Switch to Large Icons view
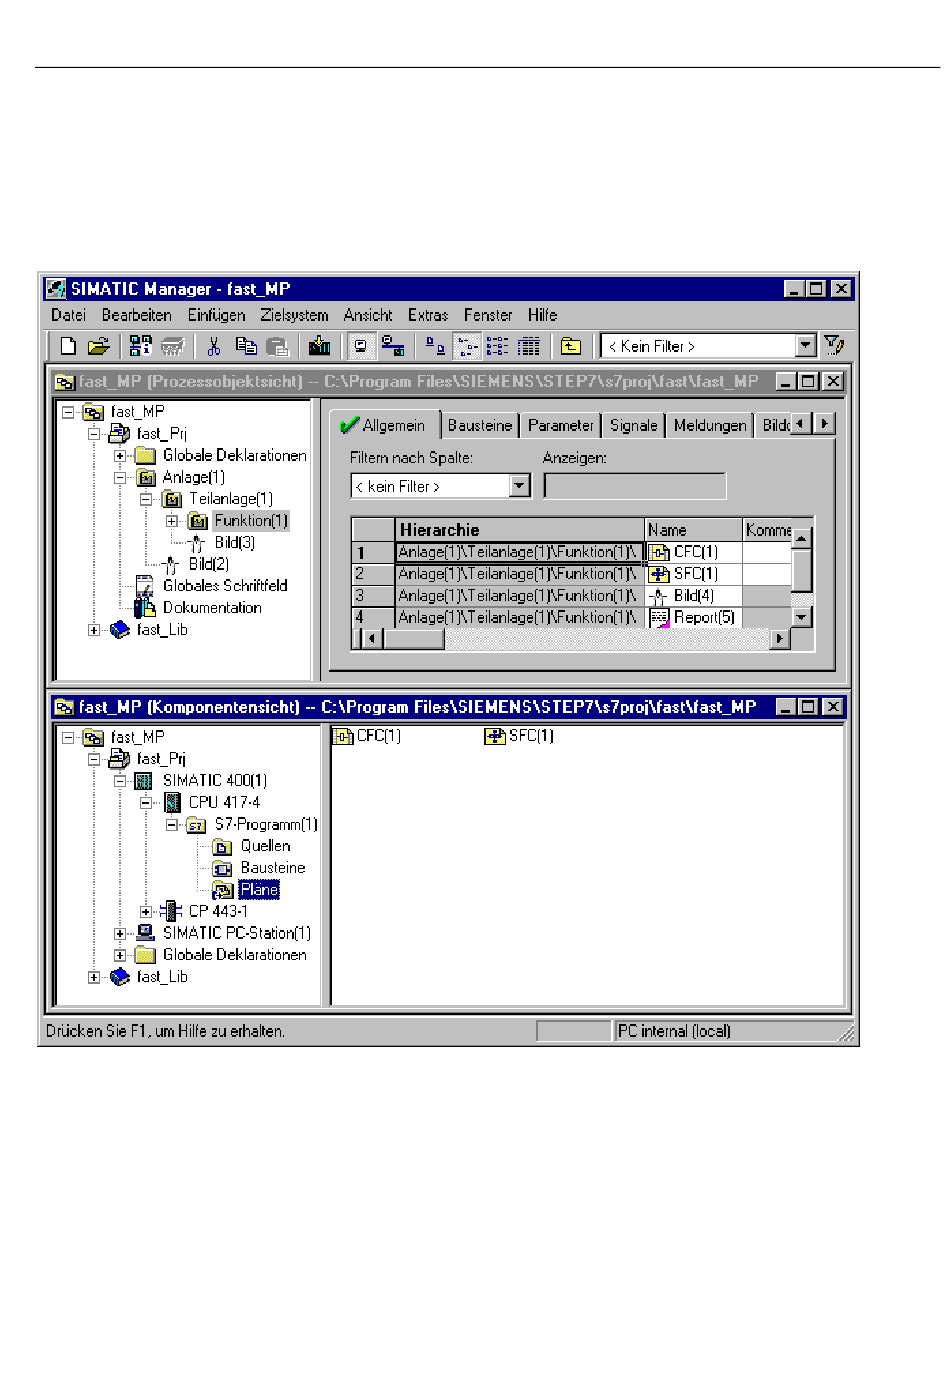Screen dimensions: 950x1397 click(x=435, y=346)
